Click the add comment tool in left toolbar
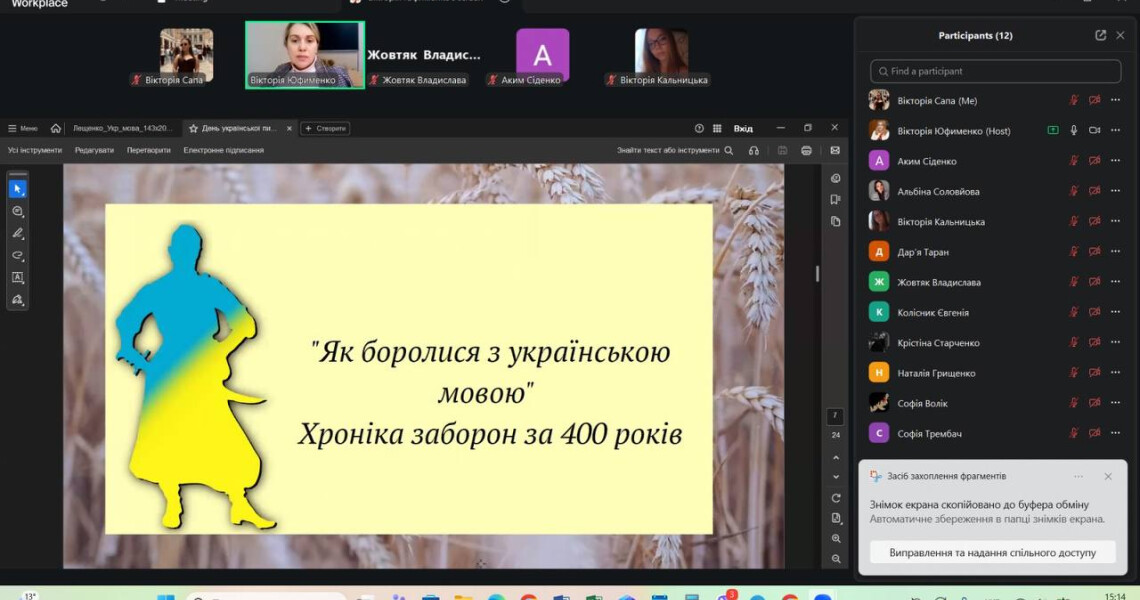 point(17,212)
